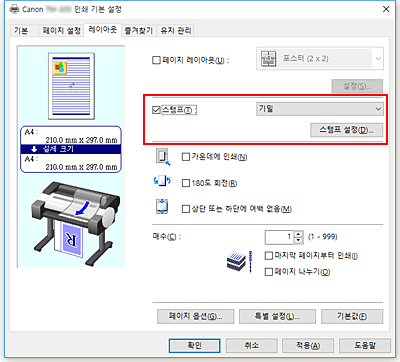Click the 취소 cancel button

click(252, 345)
